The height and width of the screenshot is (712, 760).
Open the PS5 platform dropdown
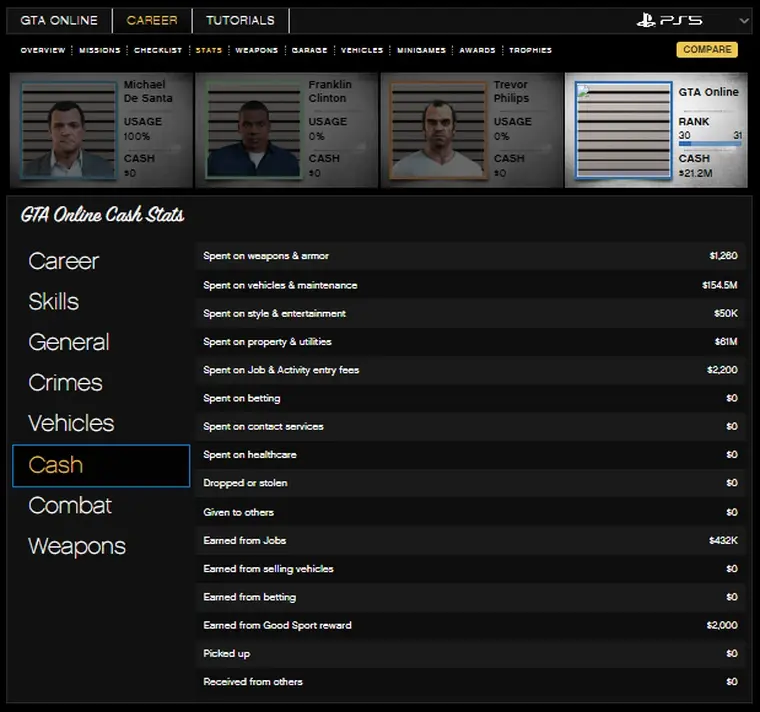pos(743,20)
